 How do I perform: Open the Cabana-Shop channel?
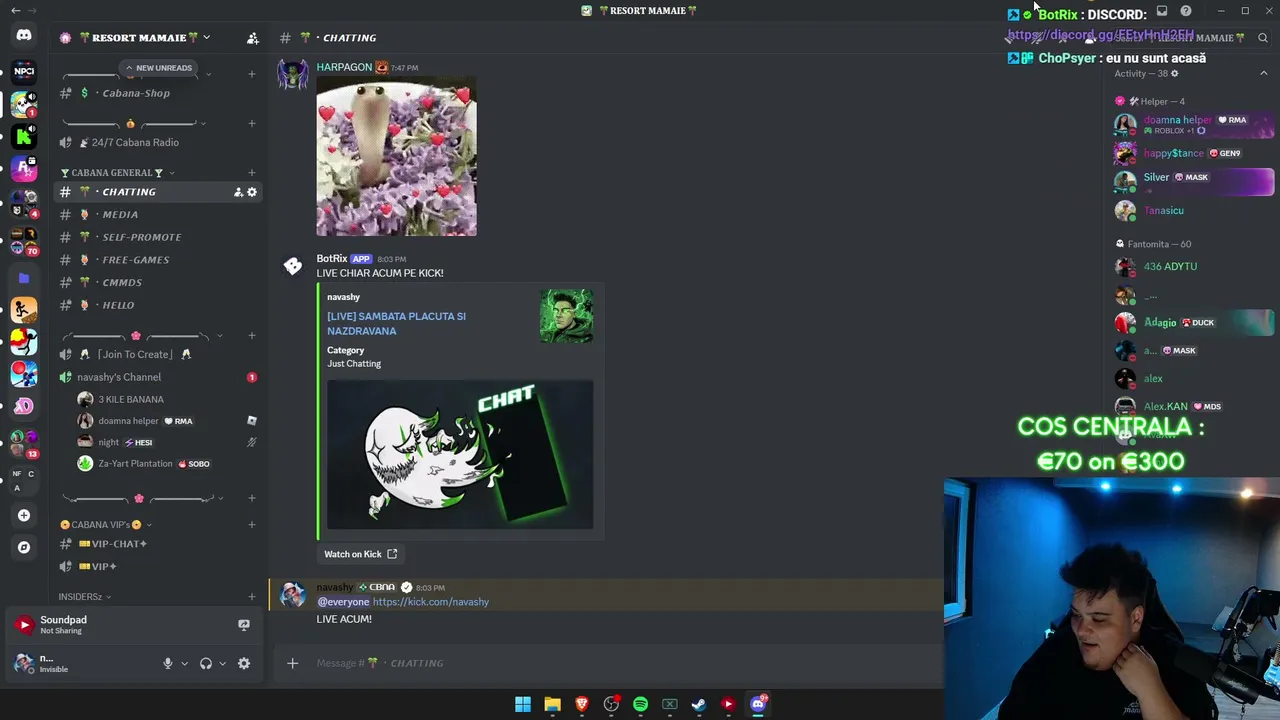pos(158,93)
